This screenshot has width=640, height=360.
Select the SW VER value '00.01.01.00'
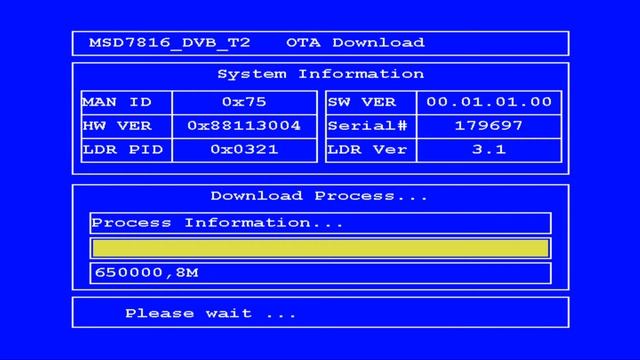pos(489,102)
